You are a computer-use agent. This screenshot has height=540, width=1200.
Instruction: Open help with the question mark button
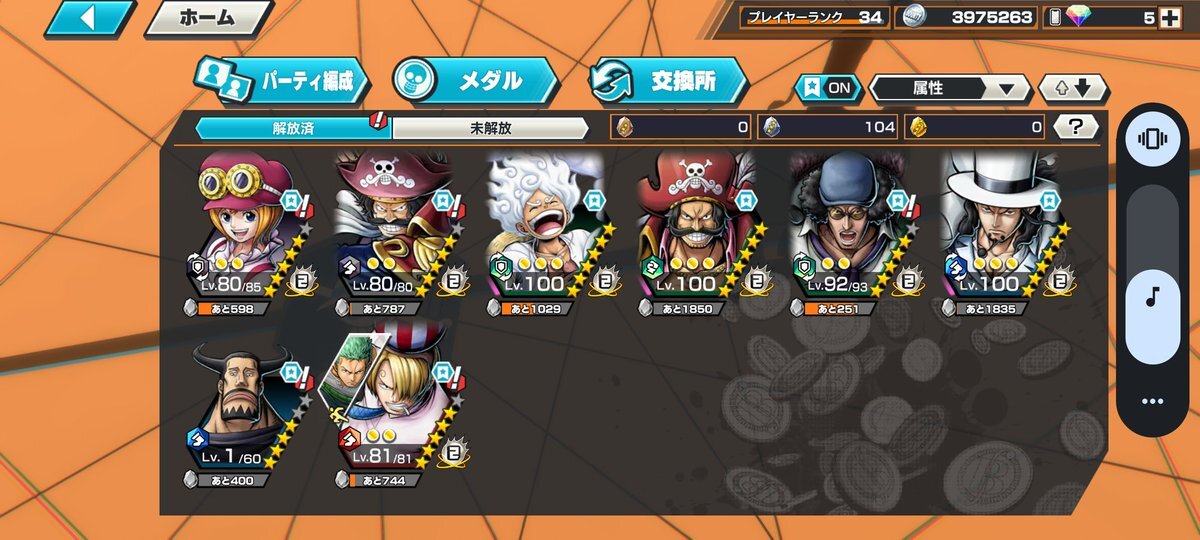(1075, 127)
